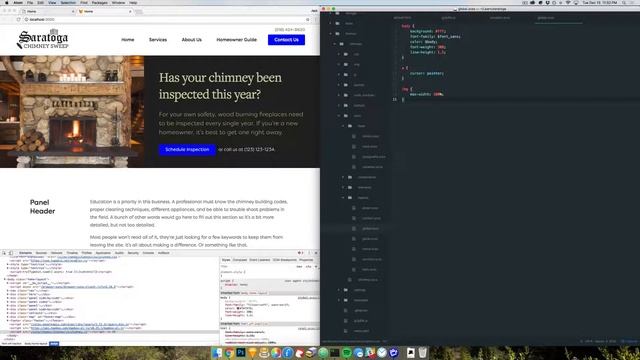This screenshot has height=360, width=640.
Task: Select highlighted file in Atom tree view
Action: coord(354,229)
